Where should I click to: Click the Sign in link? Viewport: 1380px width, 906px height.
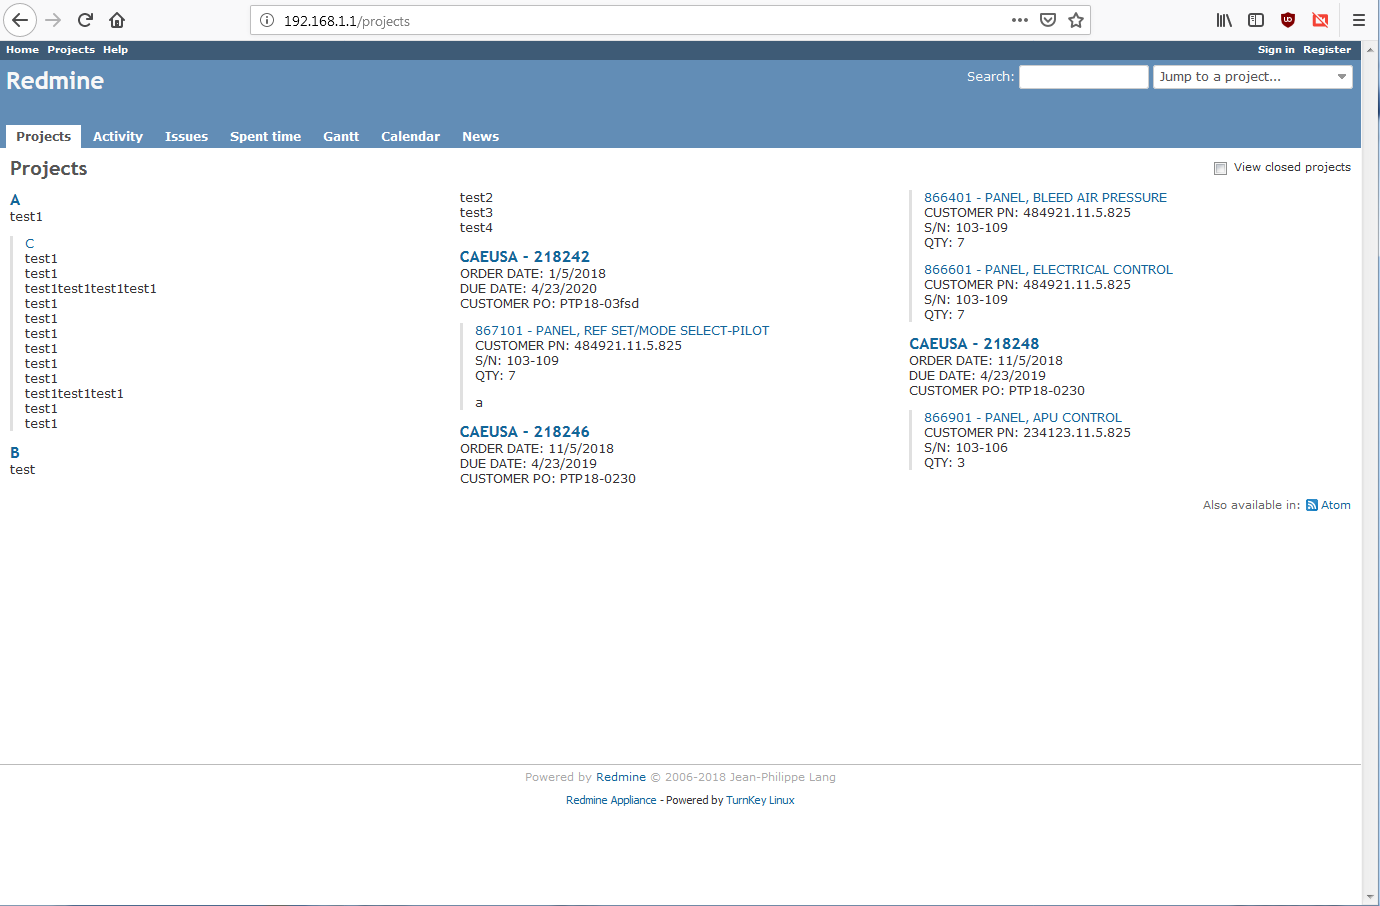click(x=1276, y=49)
